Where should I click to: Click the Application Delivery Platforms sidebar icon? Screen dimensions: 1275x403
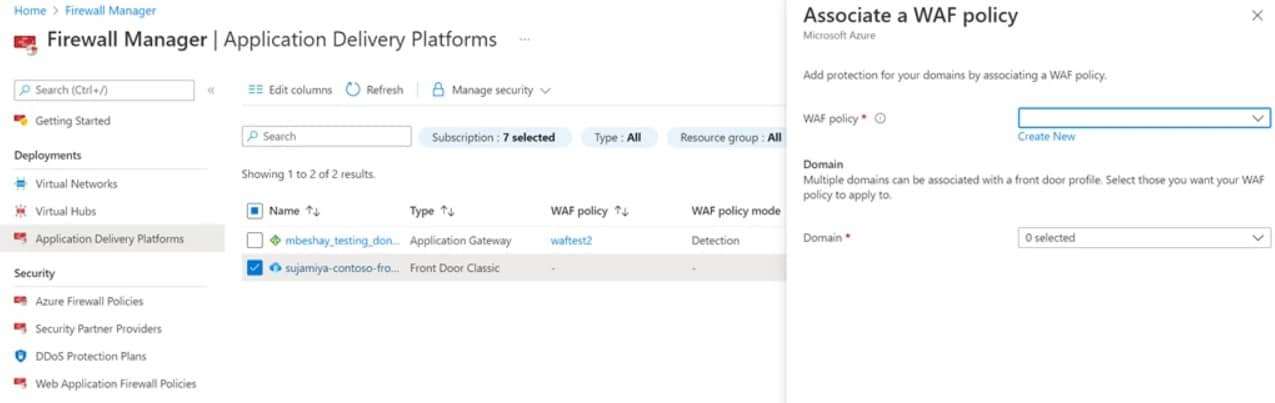point(21,238)
